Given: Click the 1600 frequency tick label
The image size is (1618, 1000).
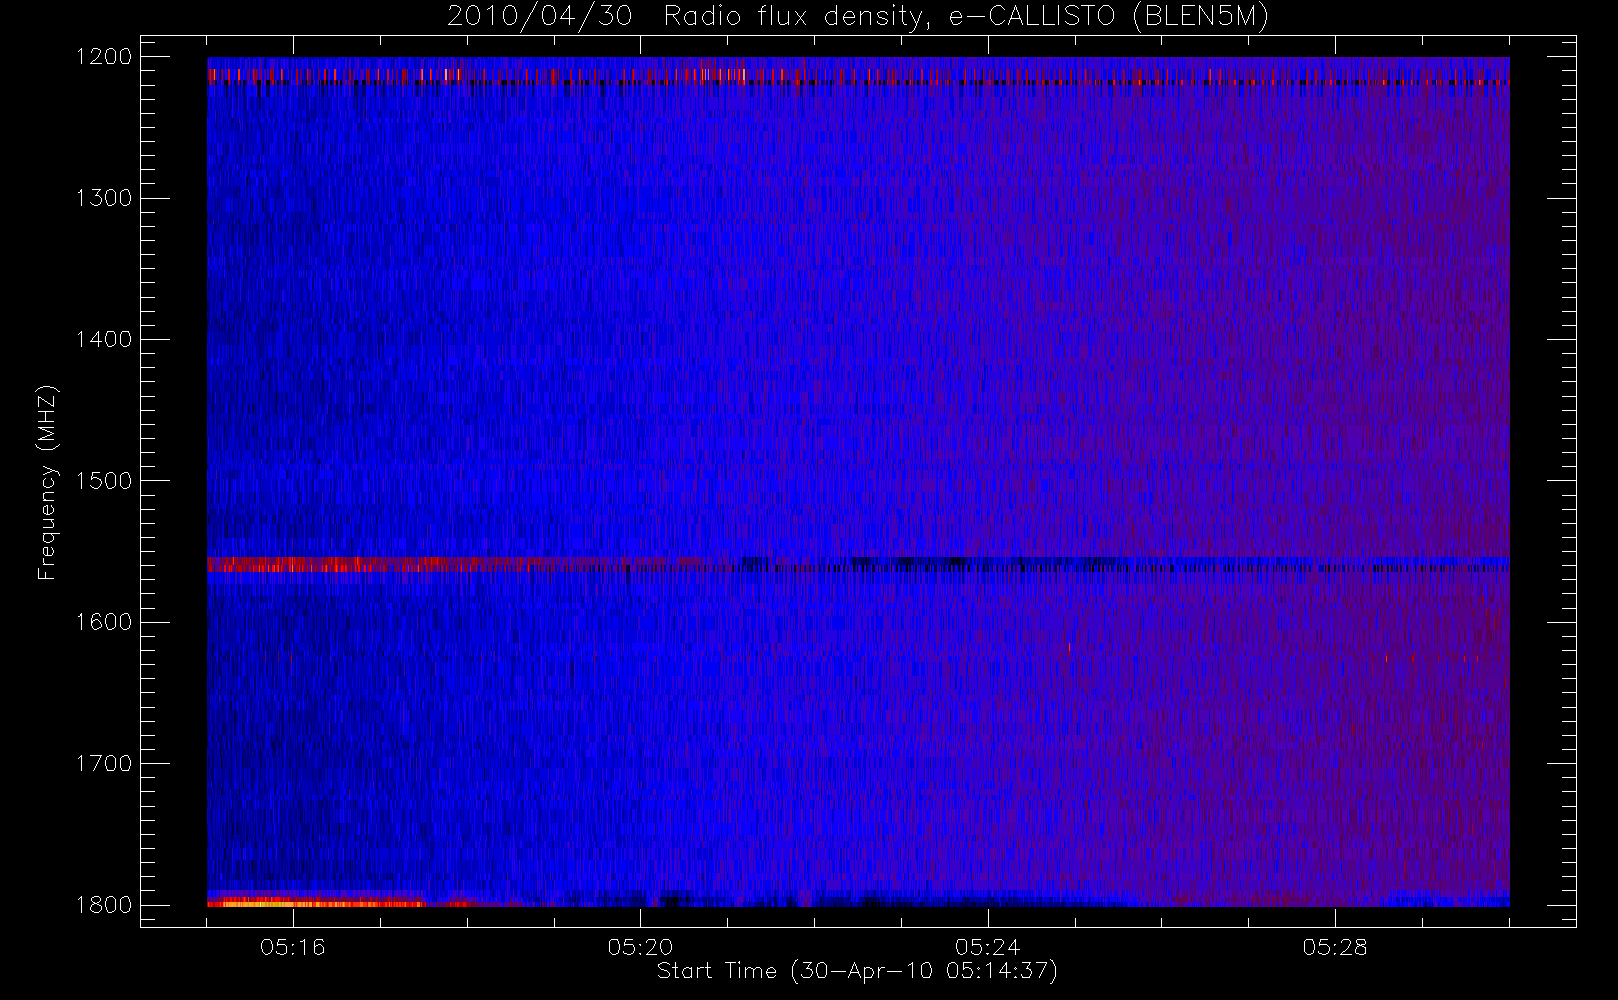Looking at the screenshot, I should [104, 622].
